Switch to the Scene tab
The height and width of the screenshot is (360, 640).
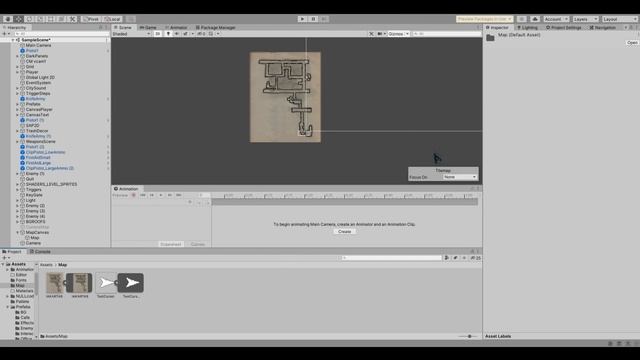[123, 27]
